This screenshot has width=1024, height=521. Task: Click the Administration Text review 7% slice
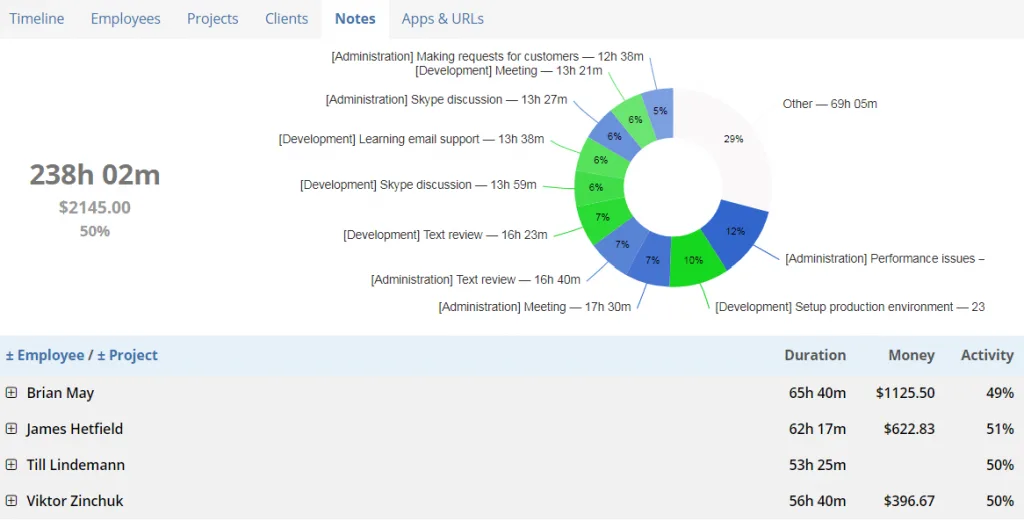tap(622, 244)
